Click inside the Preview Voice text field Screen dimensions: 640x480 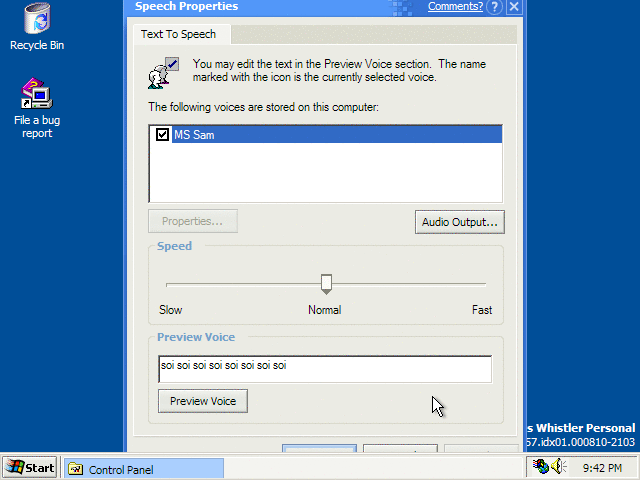click(325, 369)
